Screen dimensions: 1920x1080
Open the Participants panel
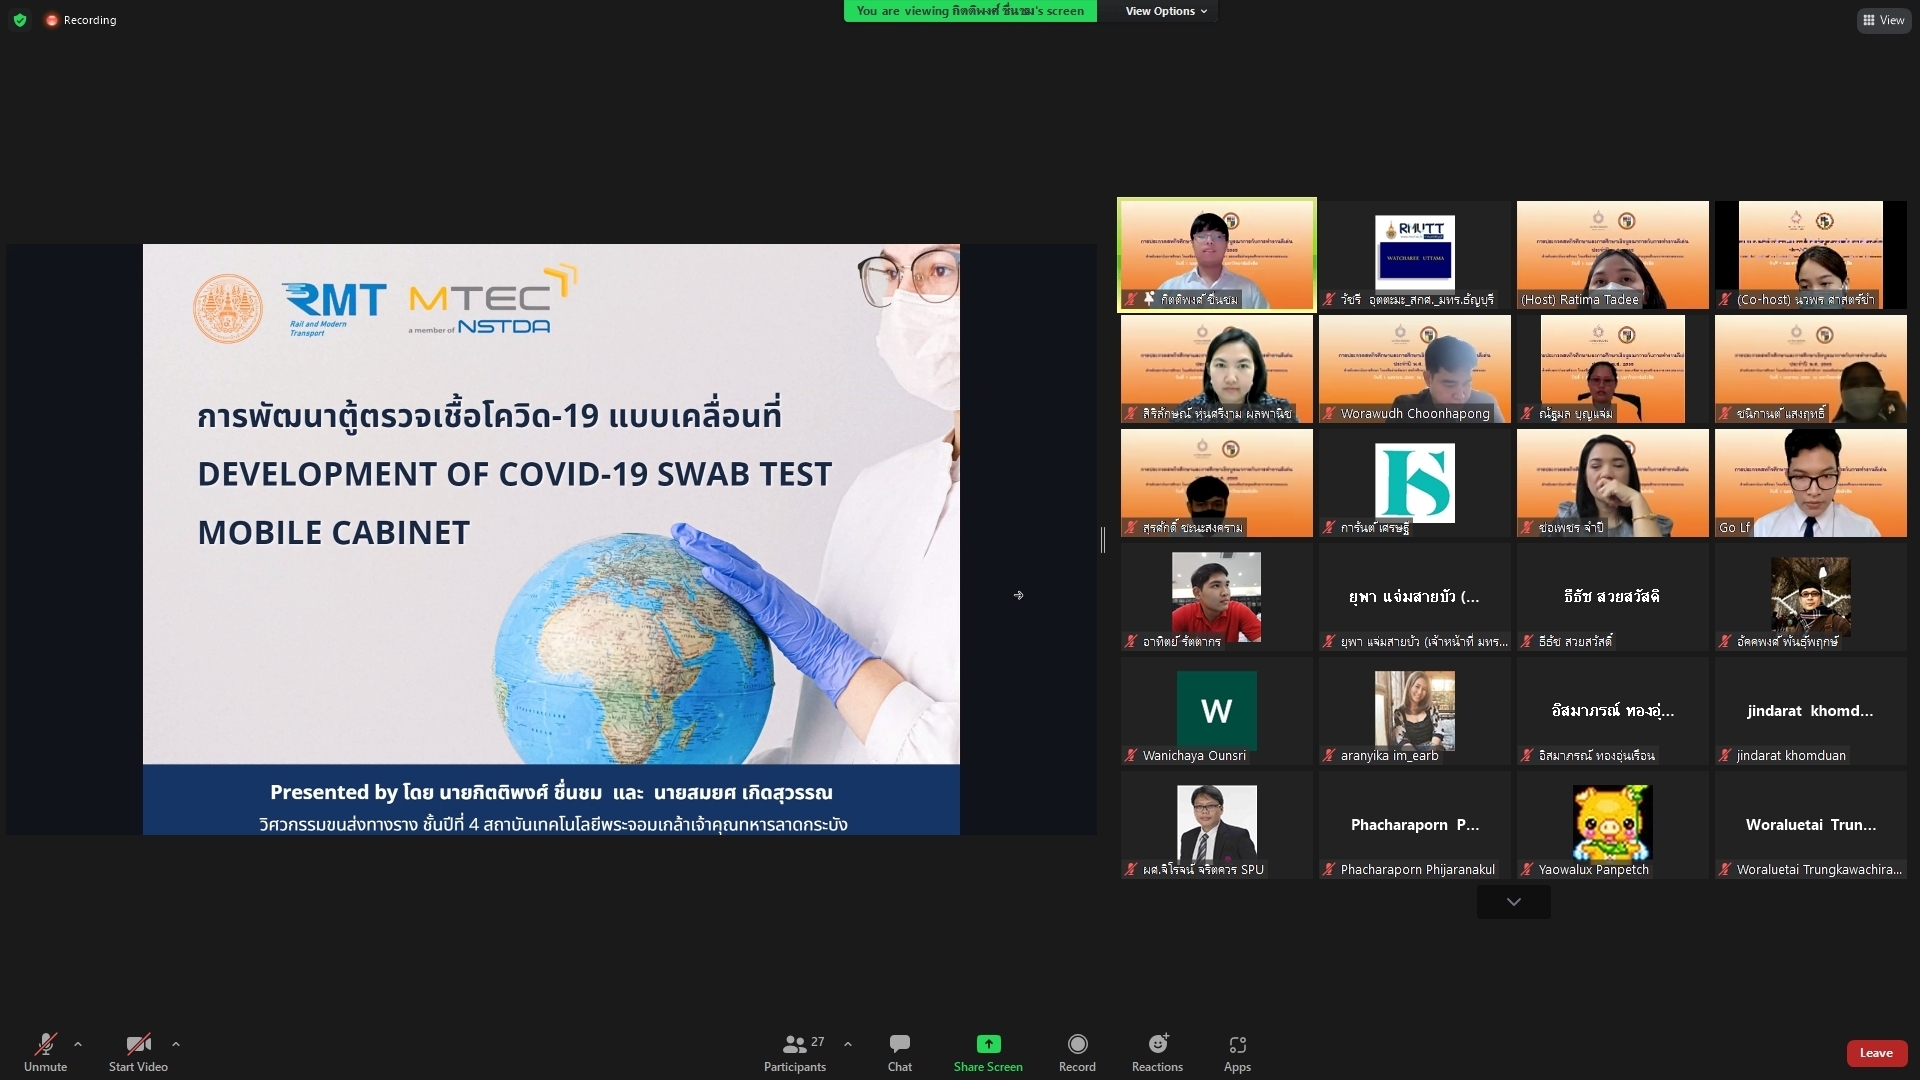[795, 1052]
